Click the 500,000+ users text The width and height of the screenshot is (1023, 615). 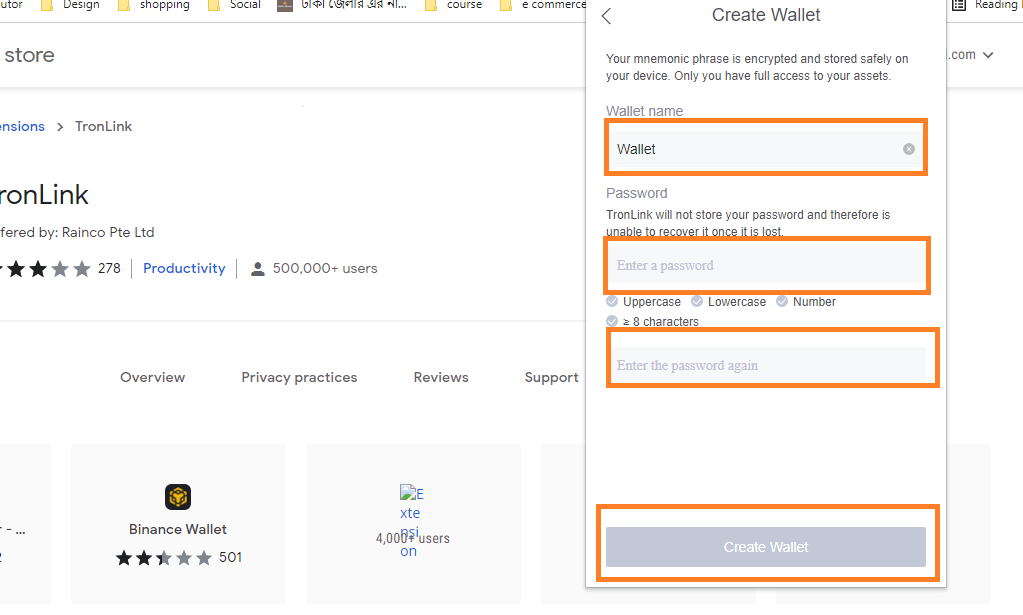(325, 269)
